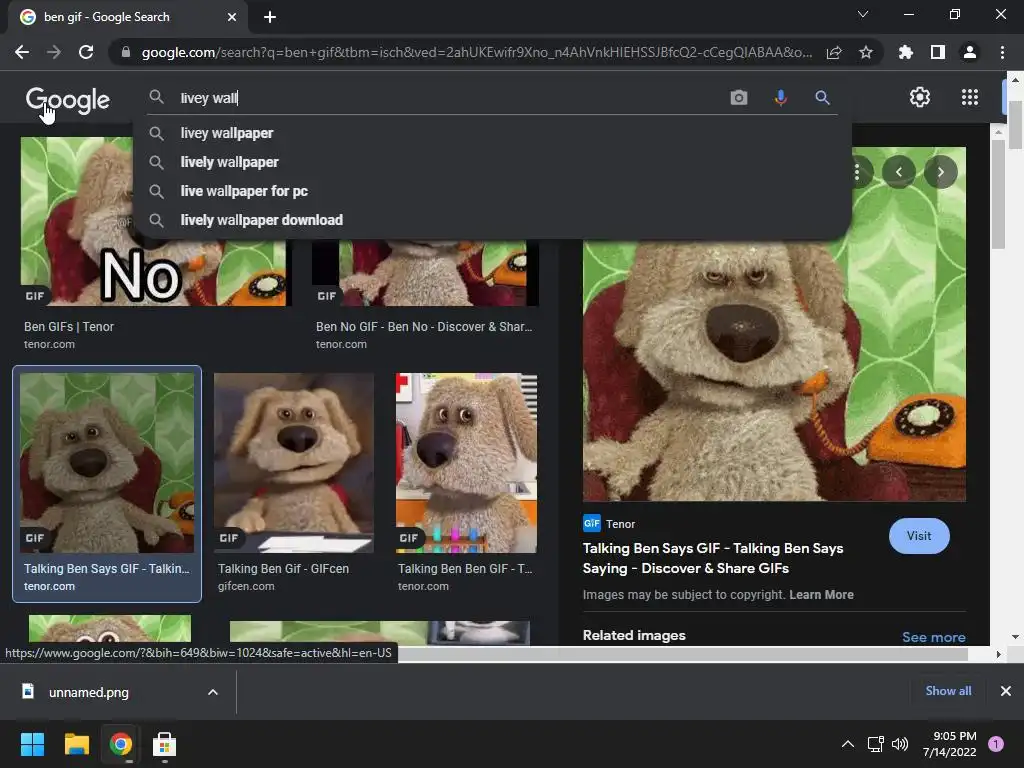This screenshot has width=1024, height=768.
Task: Click See more related images
Action: pyautogui.click(x=933, y=637)
